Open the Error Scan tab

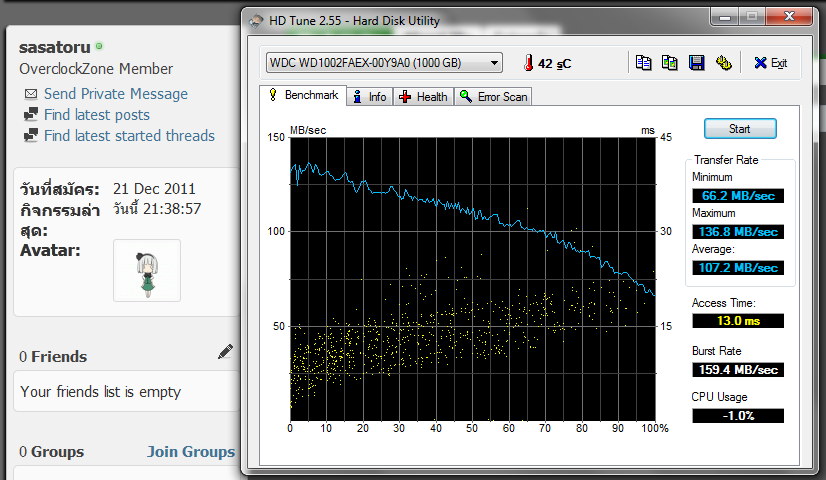[x=493, y=97]
